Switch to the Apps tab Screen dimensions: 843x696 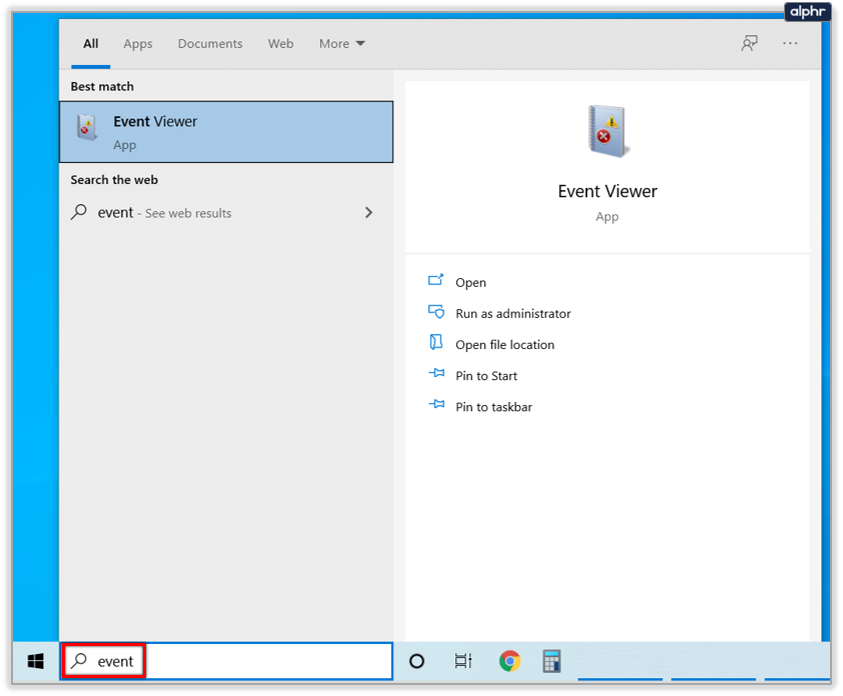[x=138, y=44]
